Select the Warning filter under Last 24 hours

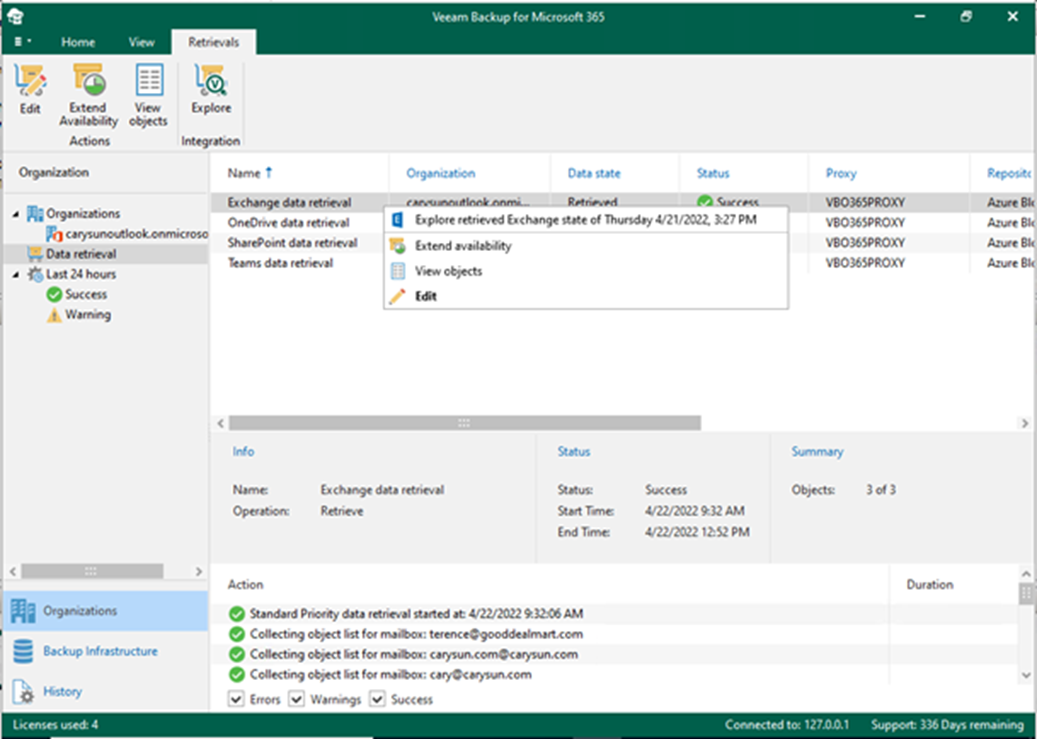click(88, 315)
